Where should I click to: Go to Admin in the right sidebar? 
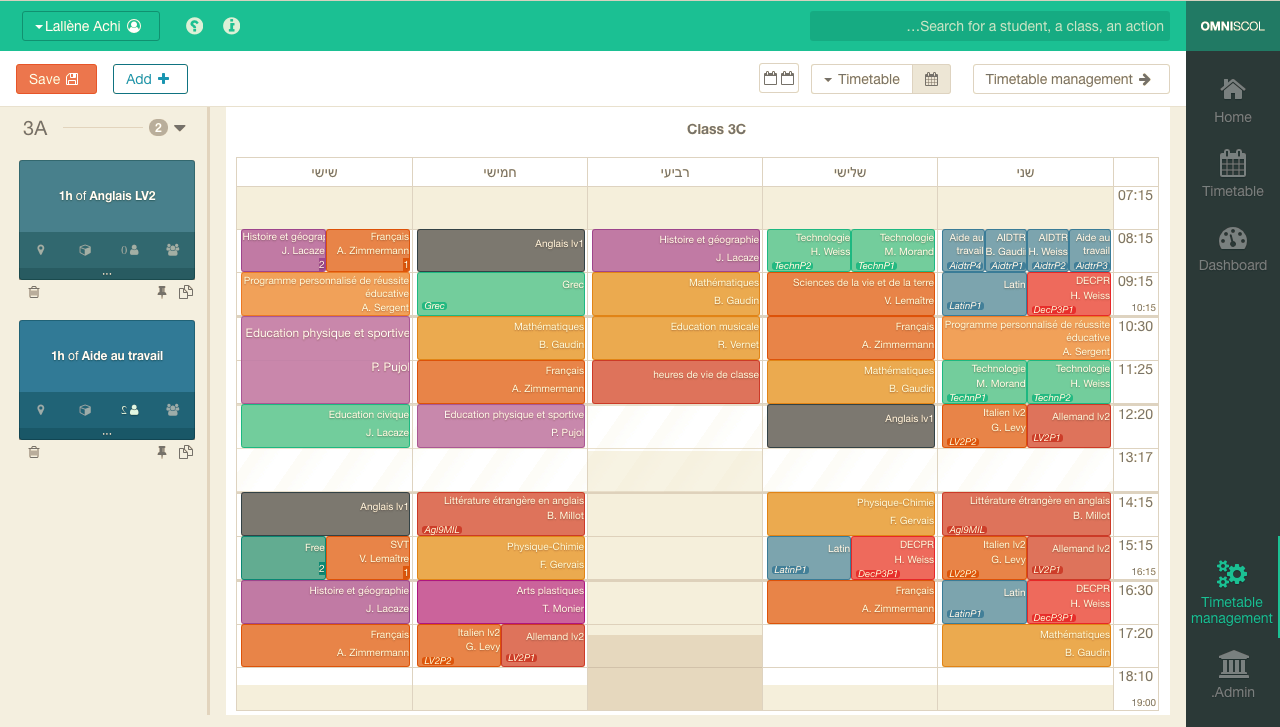[x=1232, y=674]
